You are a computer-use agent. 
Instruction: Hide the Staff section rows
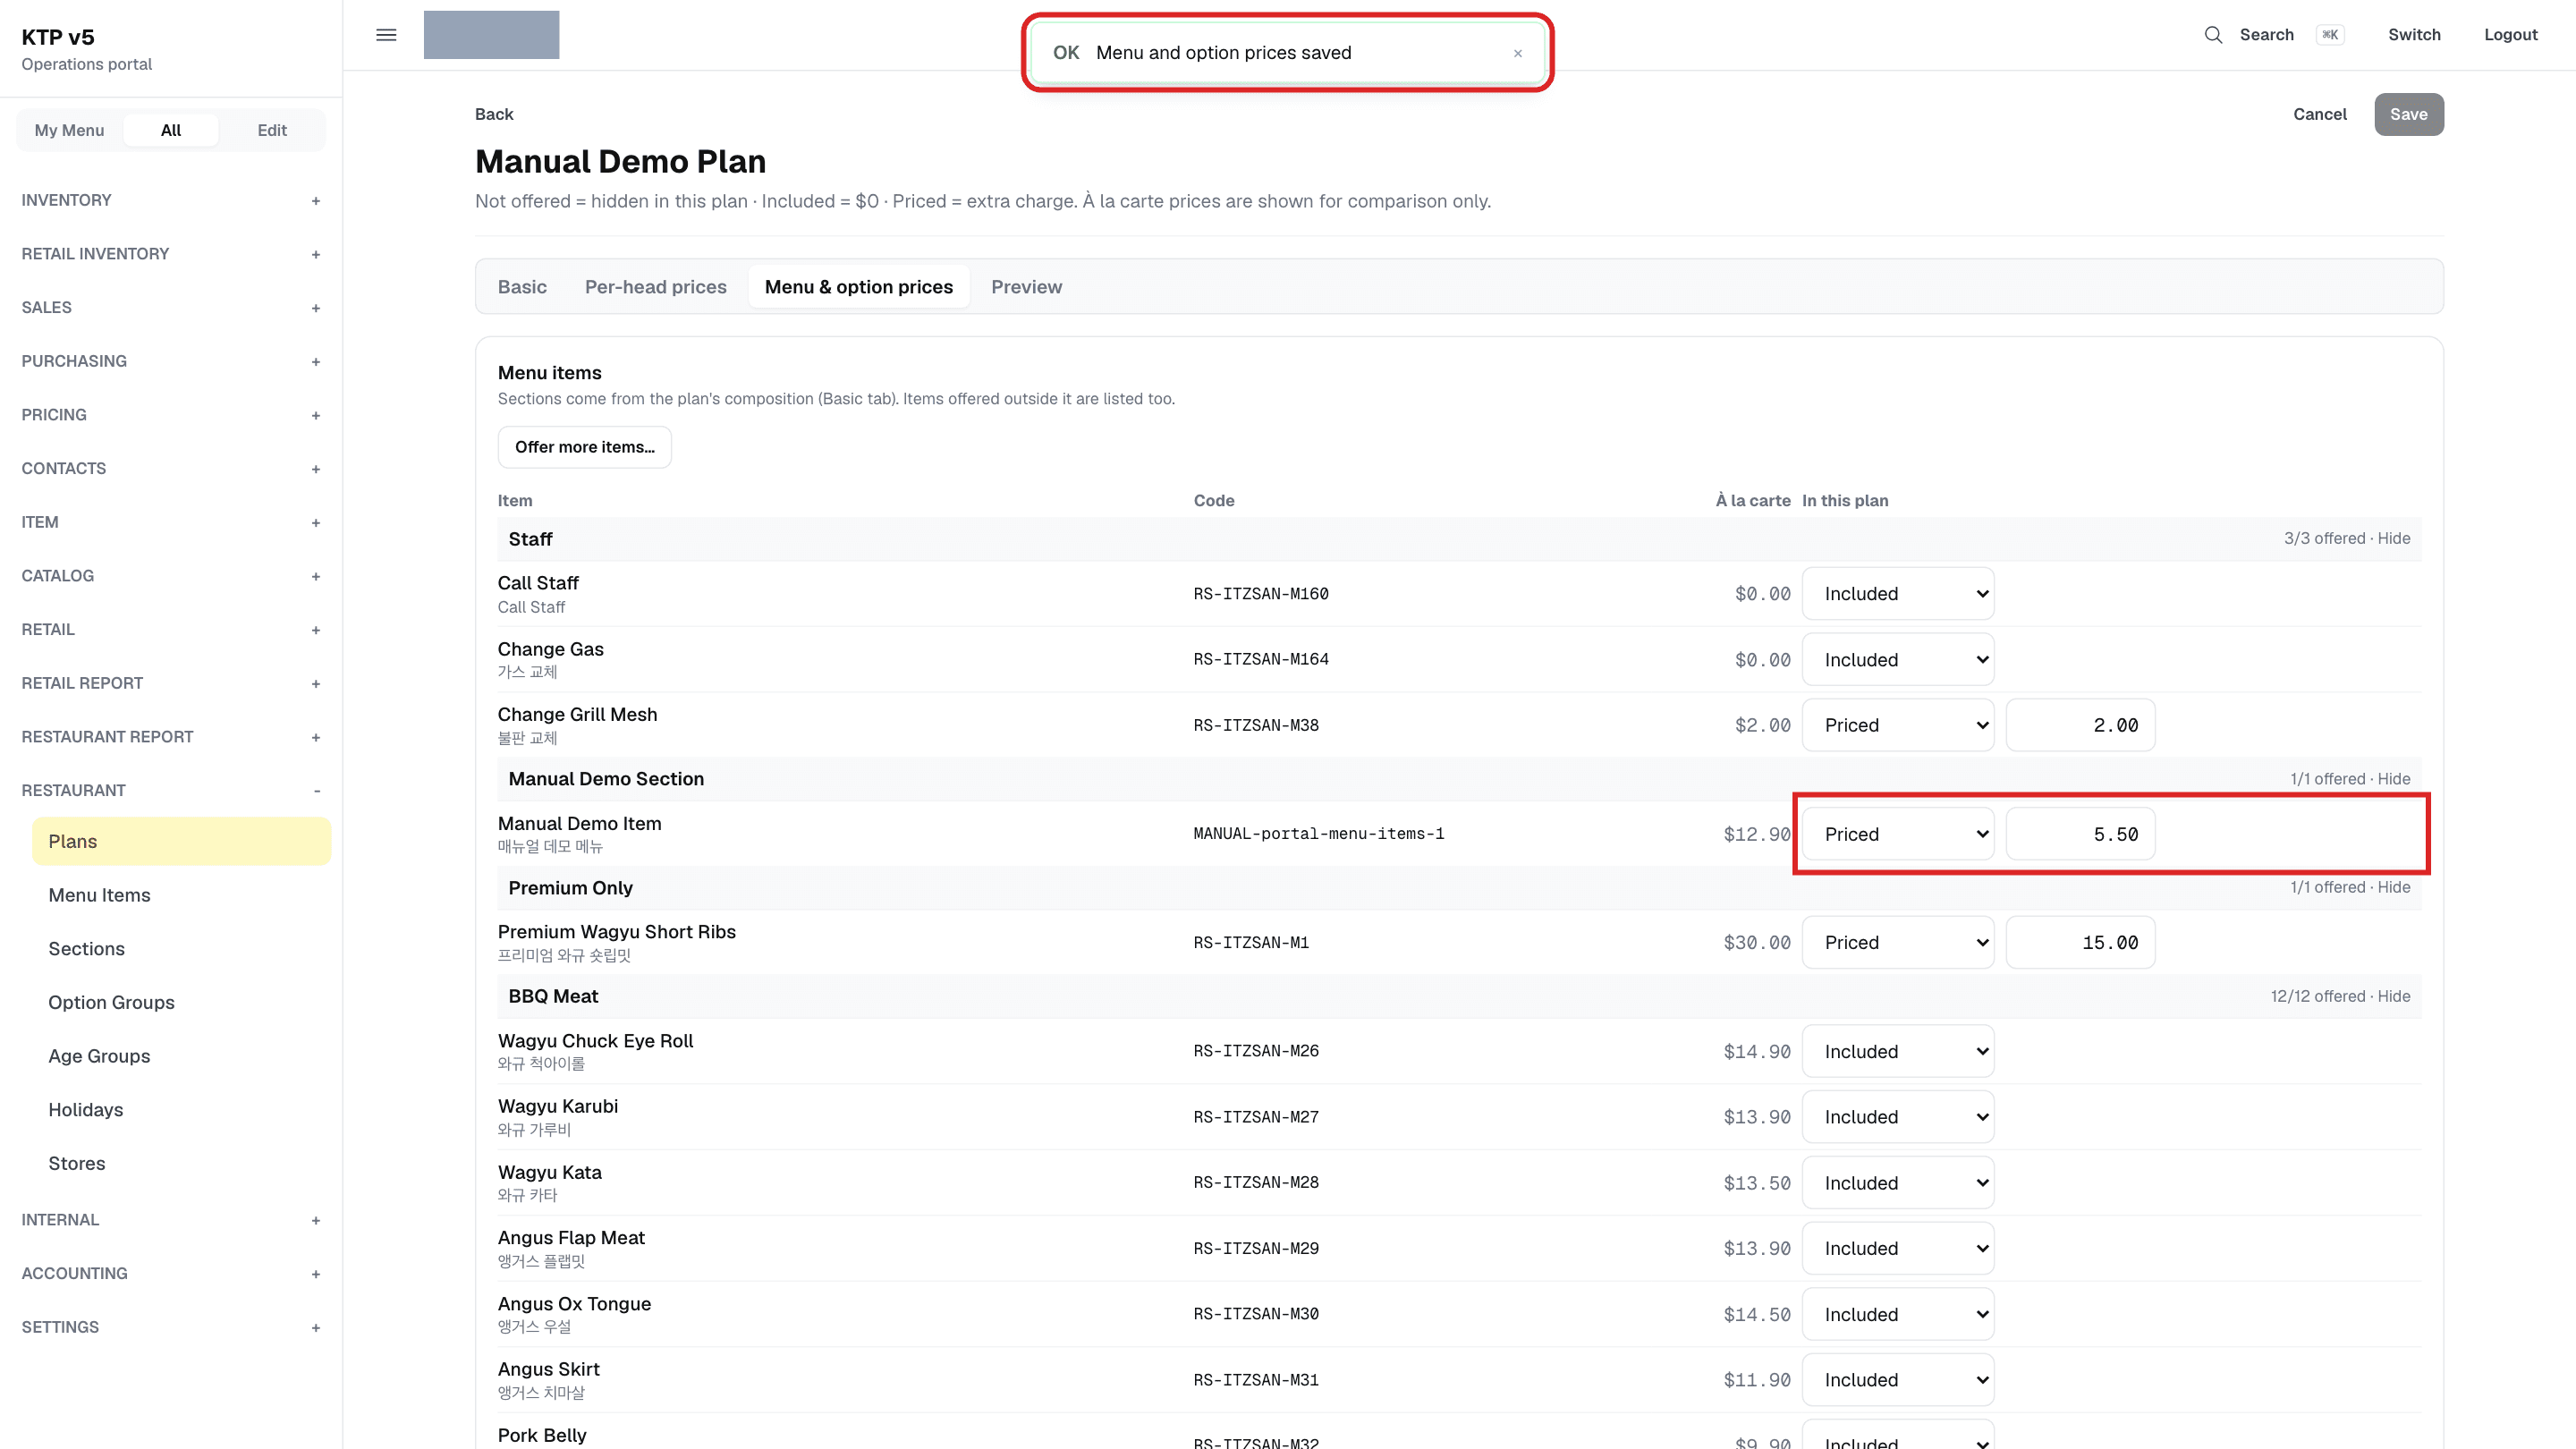(2393, 539)
